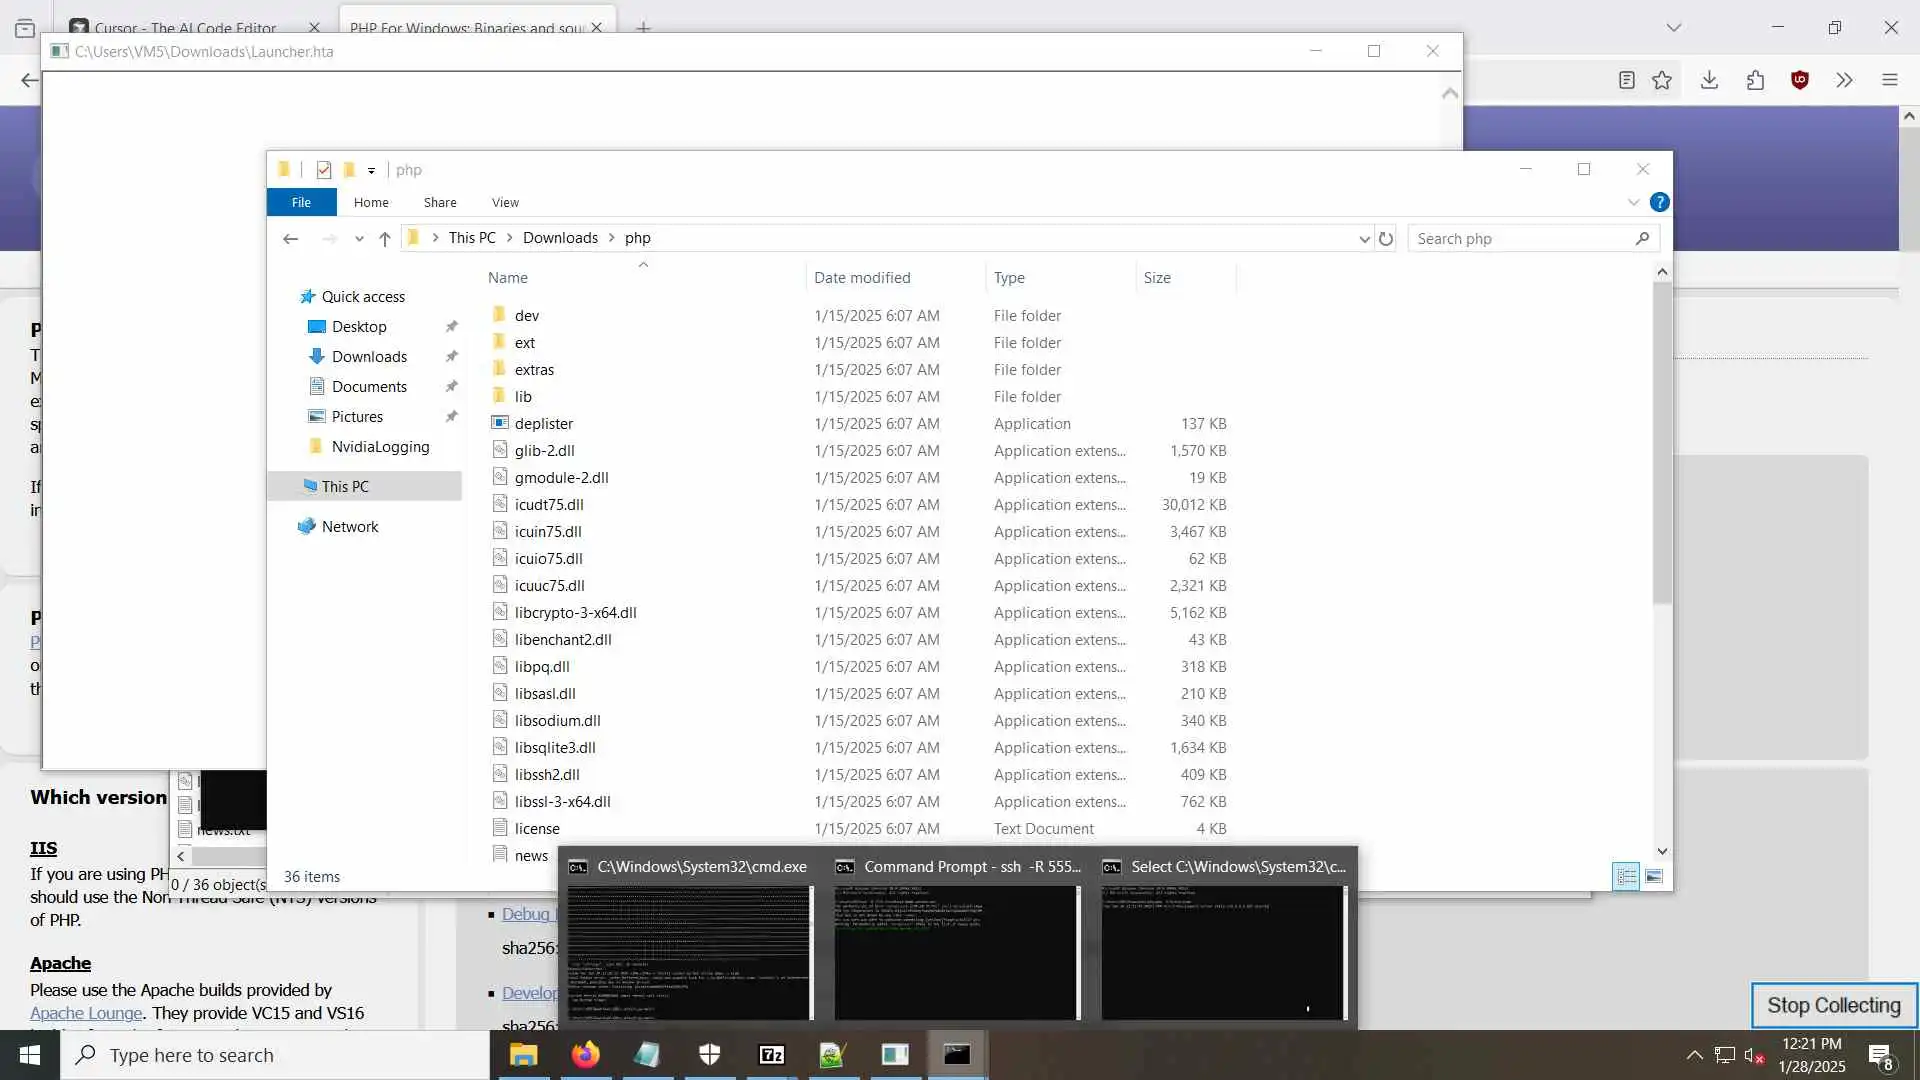1920x1080 pixels.
Task: Switch to large icons view button
Action: point(1654,876)
